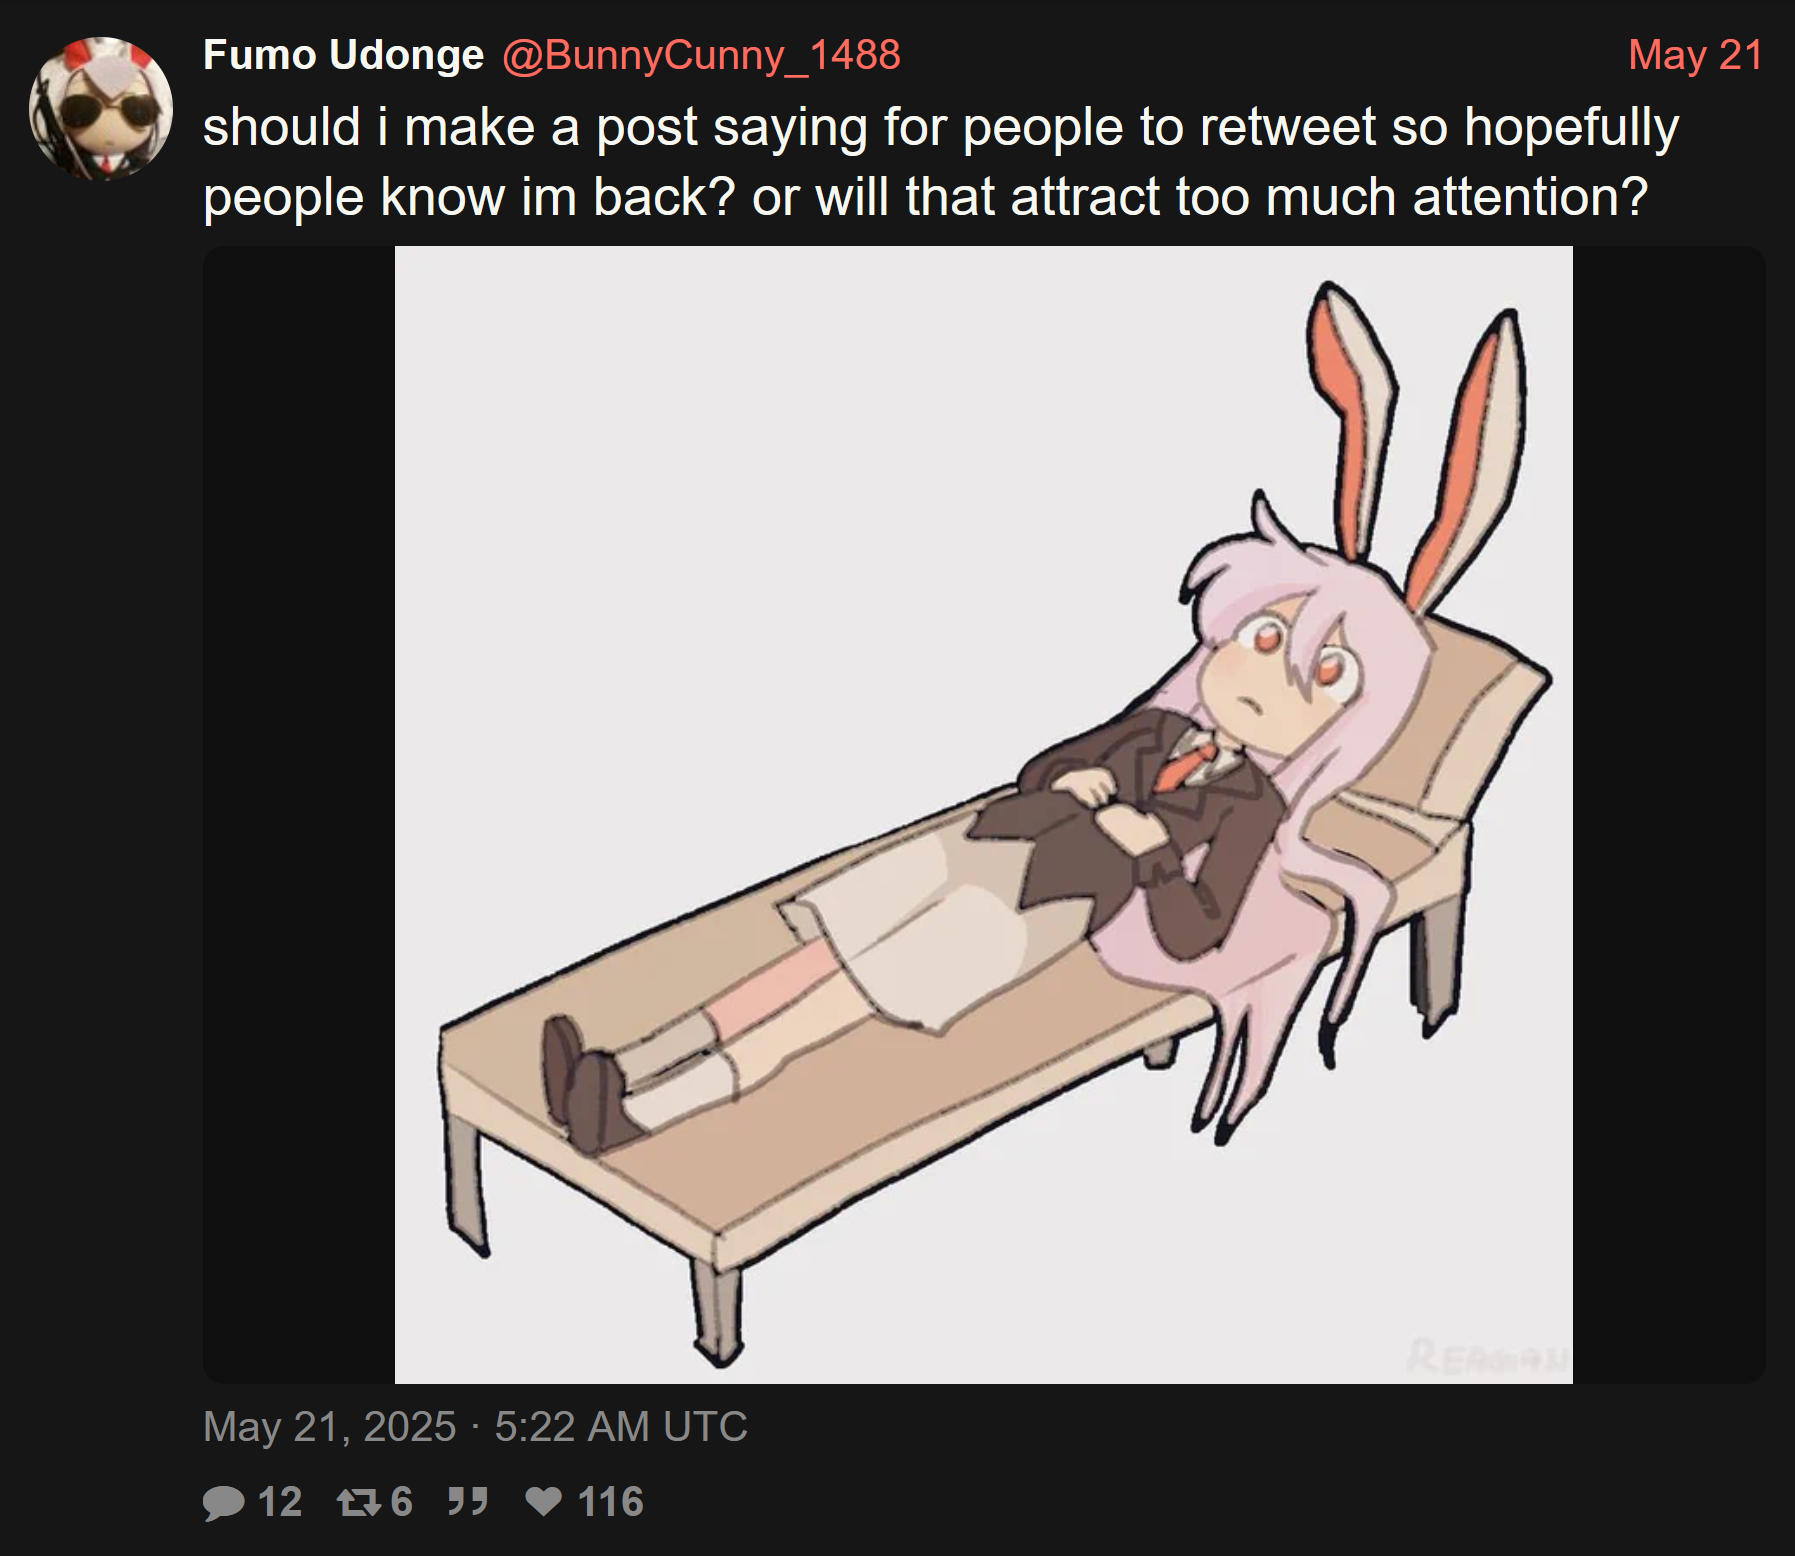Click the reply speech bubble icon
Image resolution: width=1795 pixels, height=1556 pixels.
point(224,1502)
